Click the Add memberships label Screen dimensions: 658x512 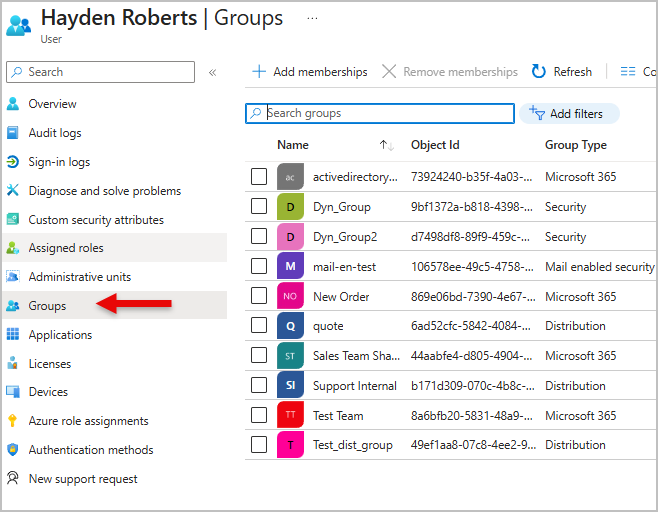(x=320, y=72)
